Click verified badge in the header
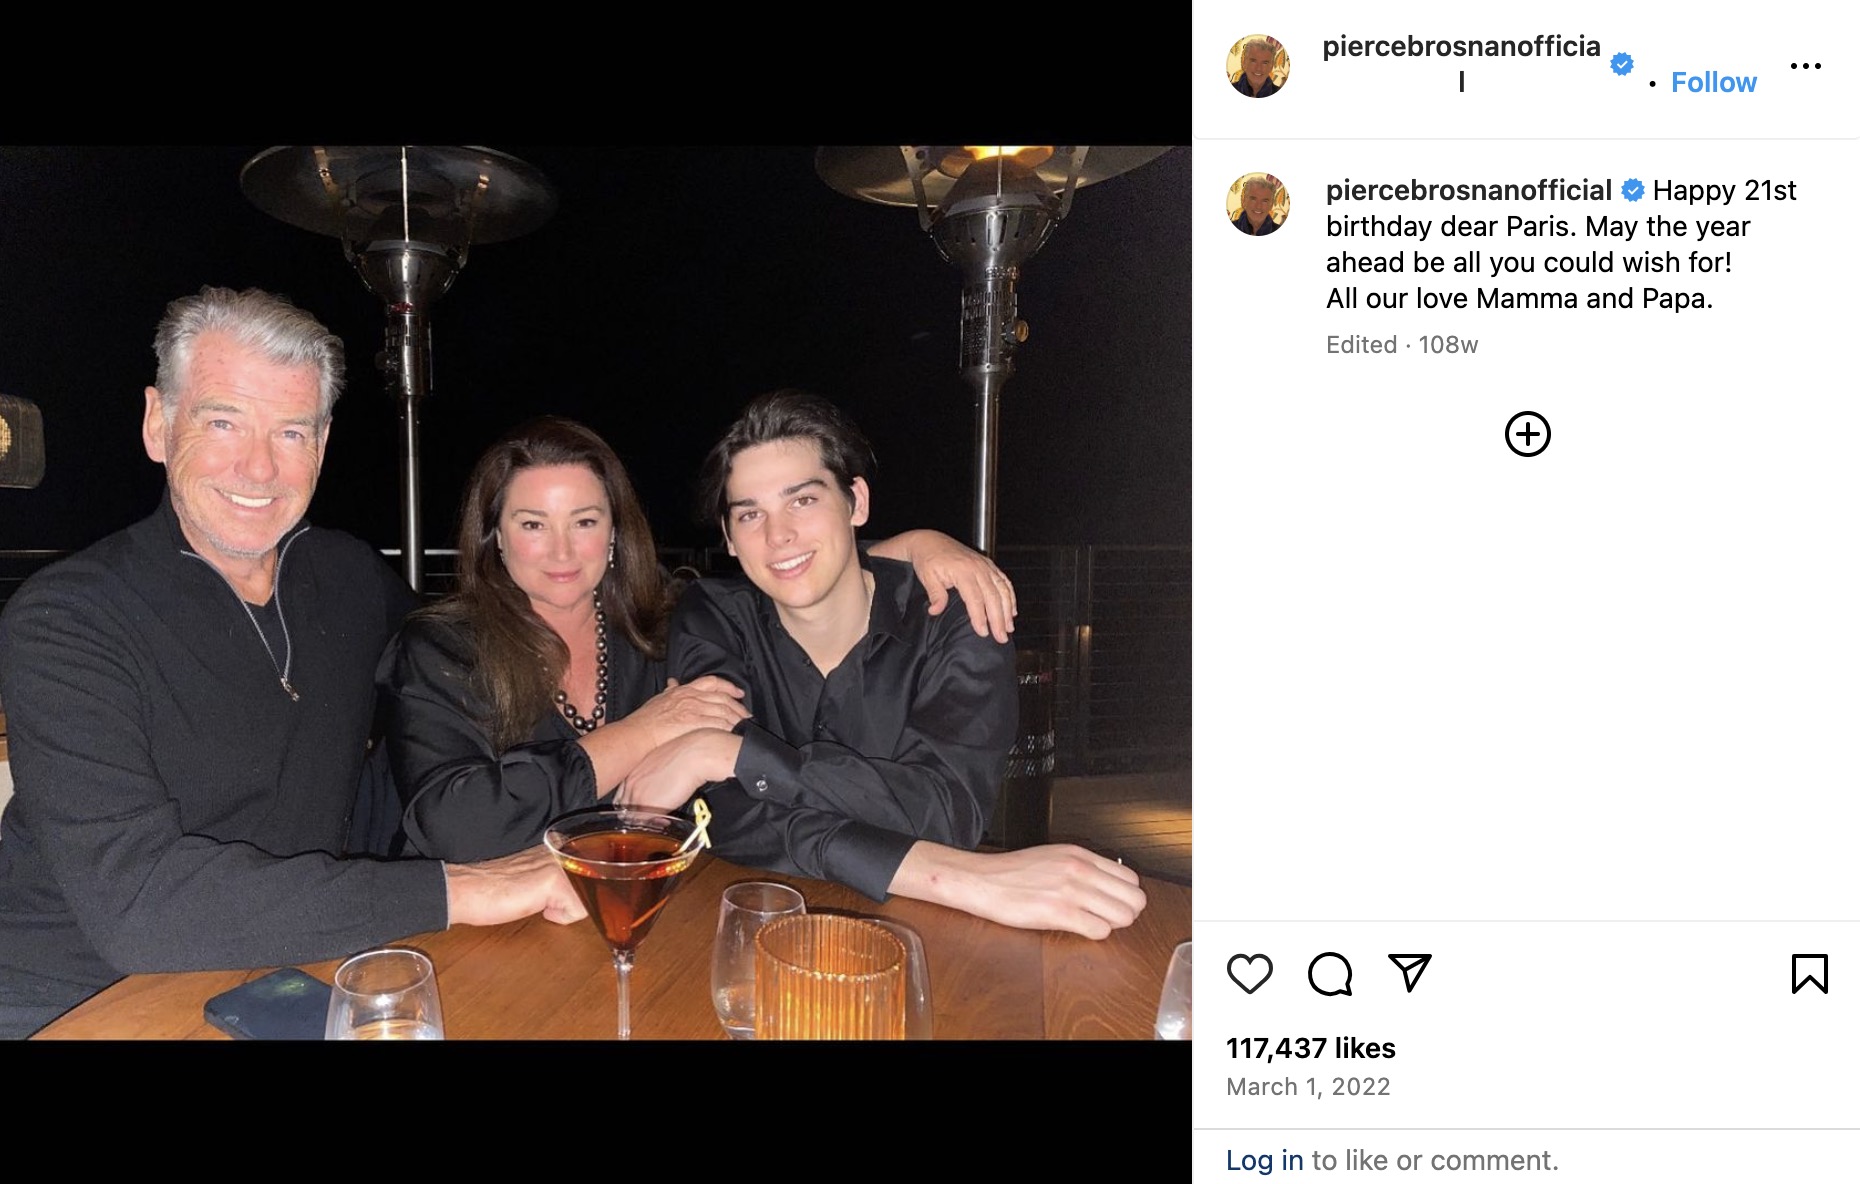1860x1184 pixels. 1622,65
